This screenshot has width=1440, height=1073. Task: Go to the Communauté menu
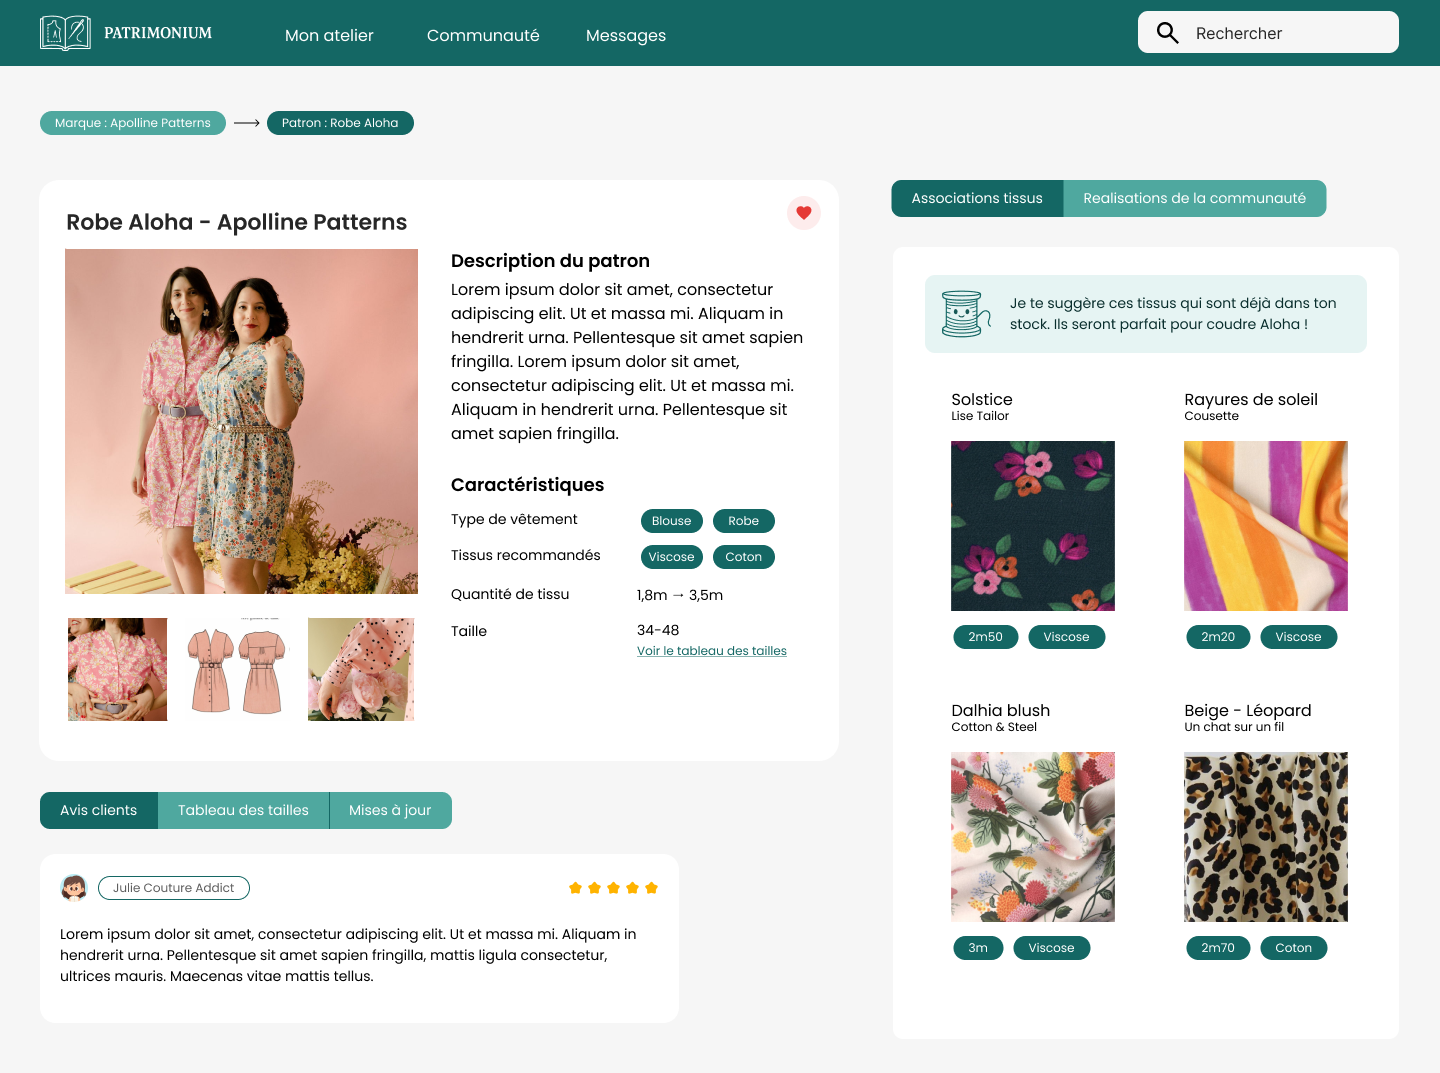(x=483, y=35)
